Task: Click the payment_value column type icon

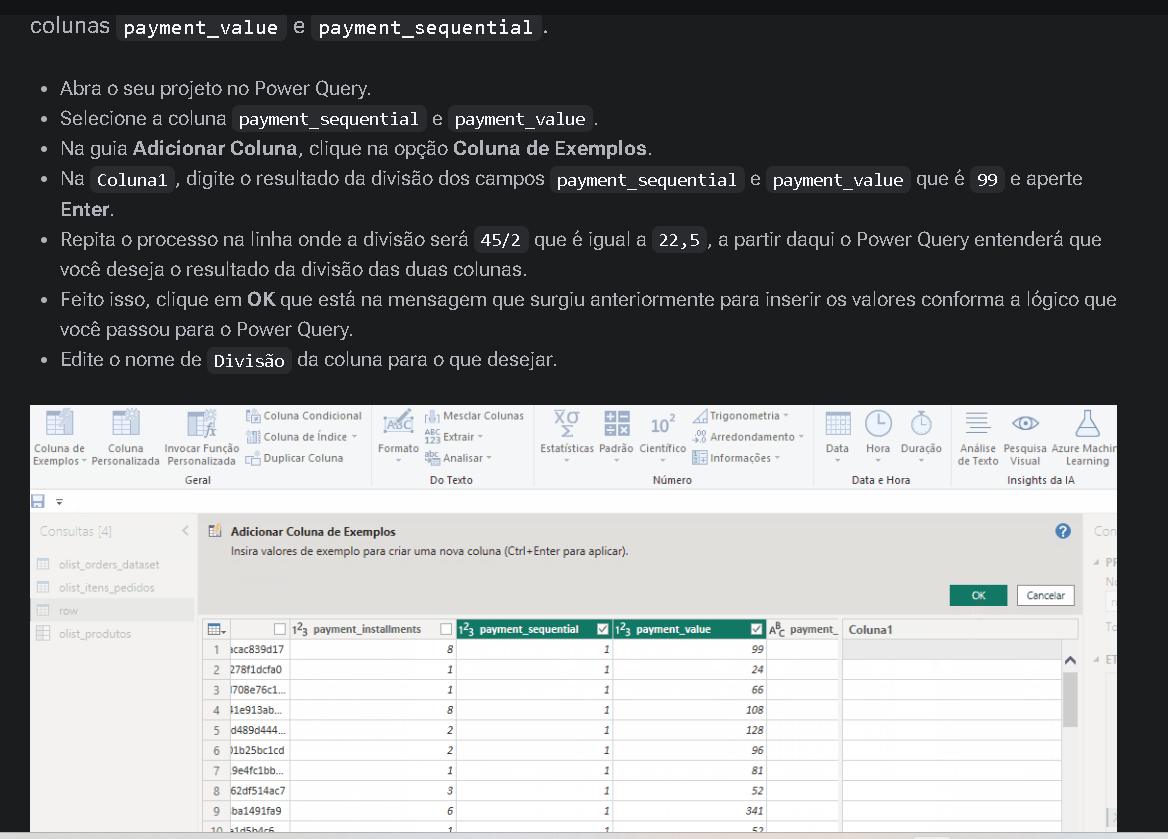Action: pyautogui.click(x=623, y=630)
